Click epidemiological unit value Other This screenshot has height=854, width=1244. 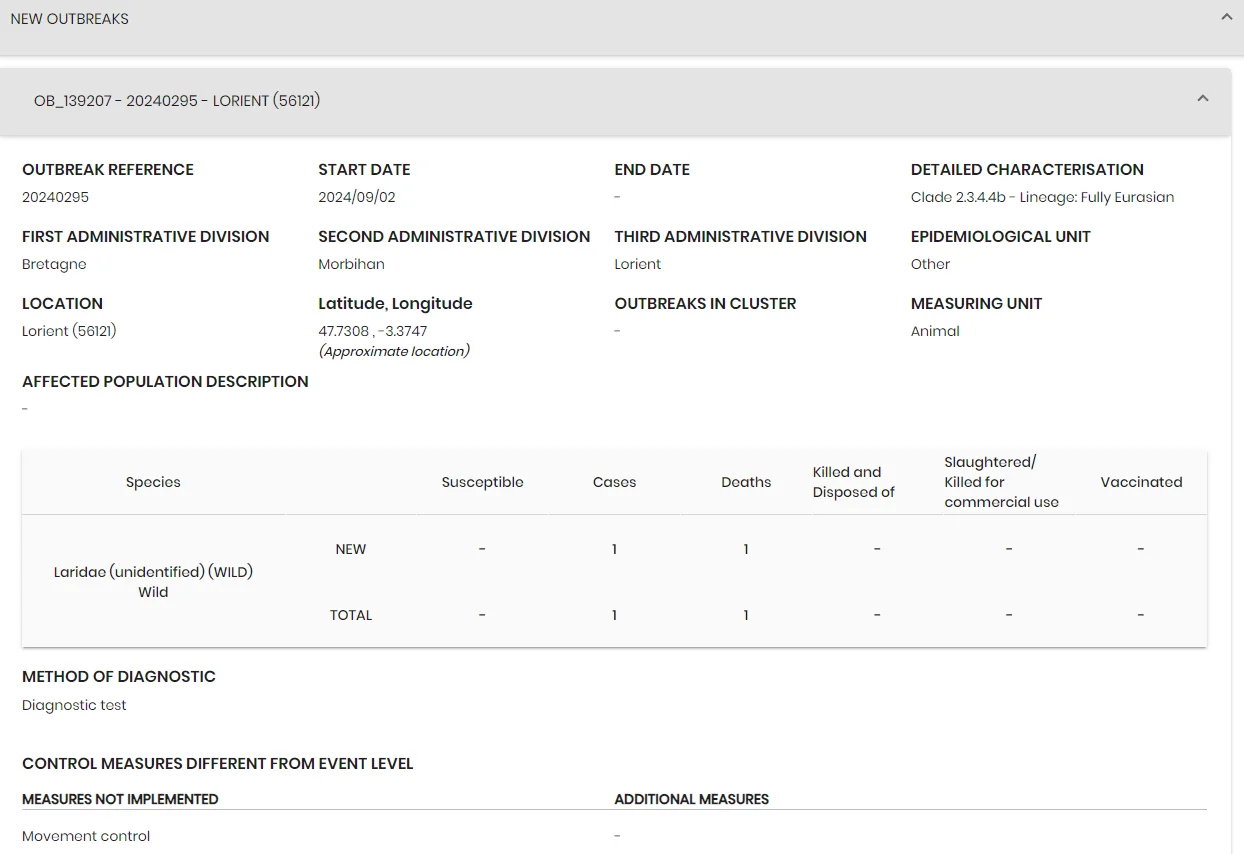click(930, 264)
